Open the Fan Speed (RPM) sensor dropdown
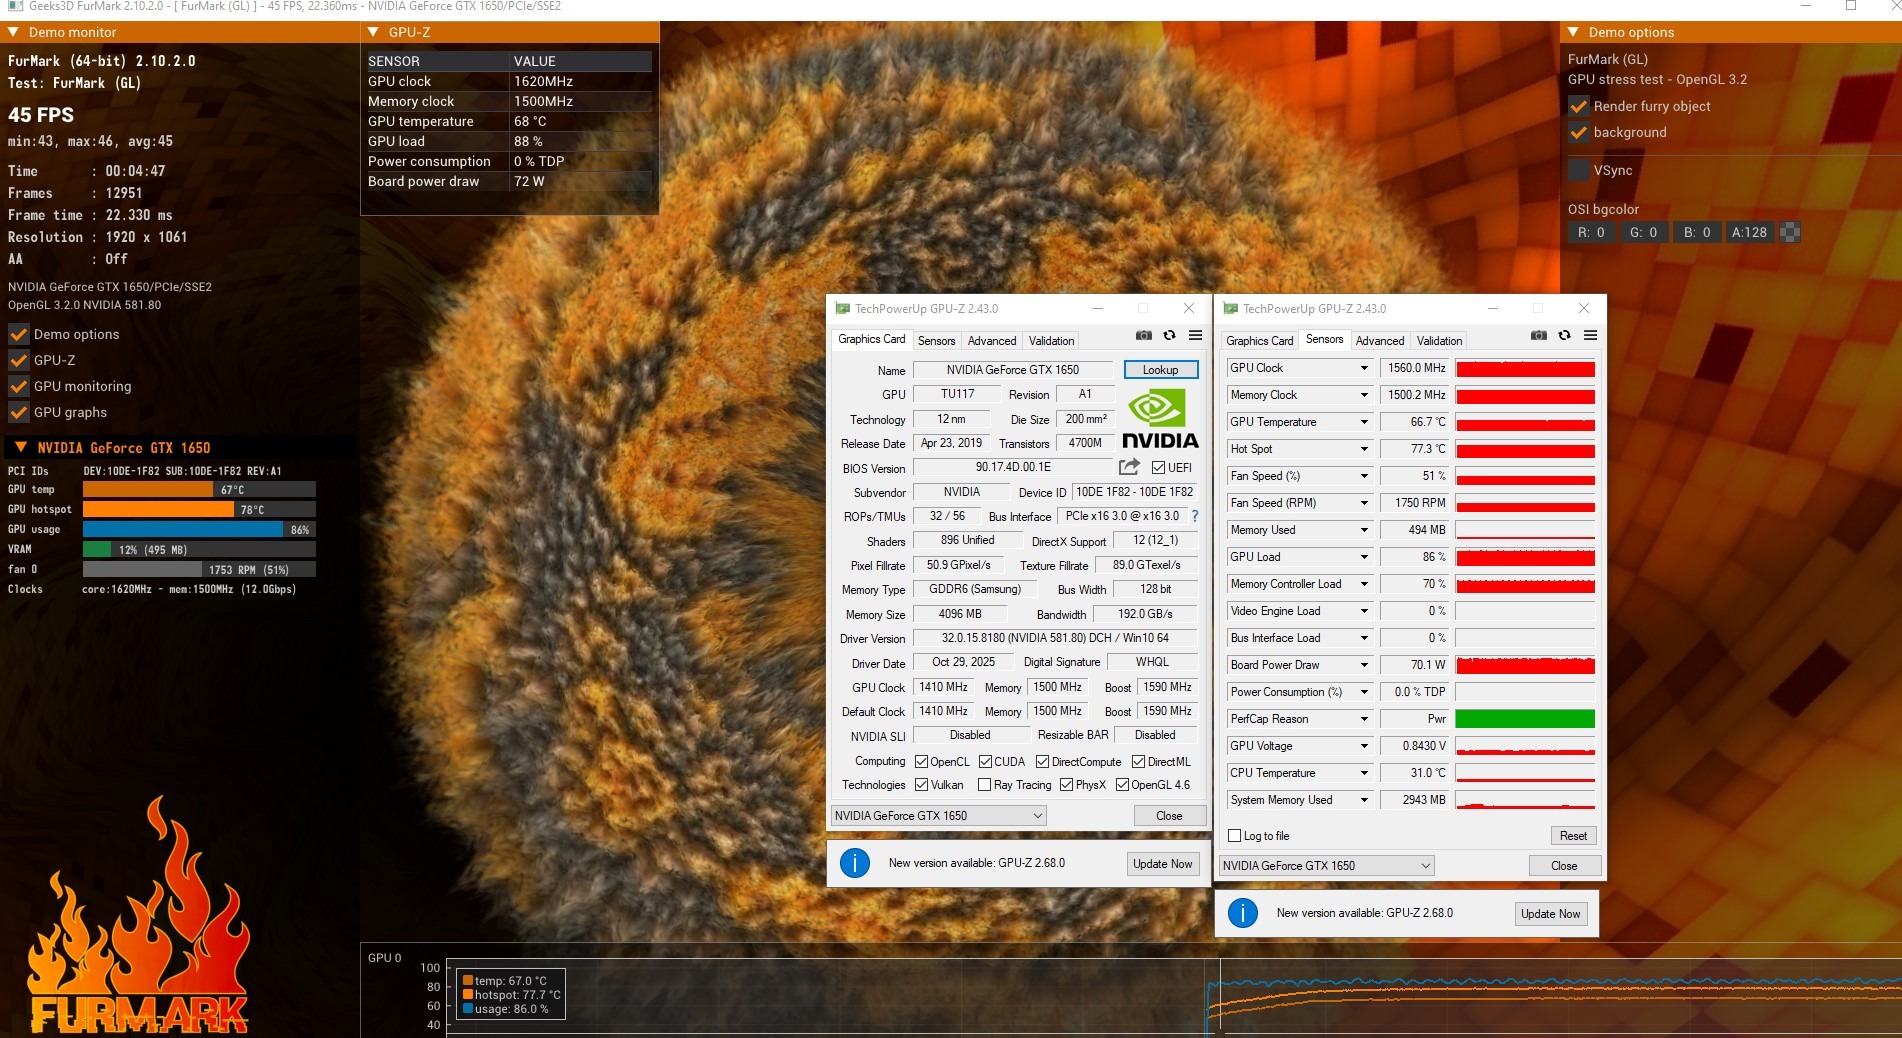Image resolution: width=1902 pixels, height=1038 pixels. click(x=1364, y=503)
